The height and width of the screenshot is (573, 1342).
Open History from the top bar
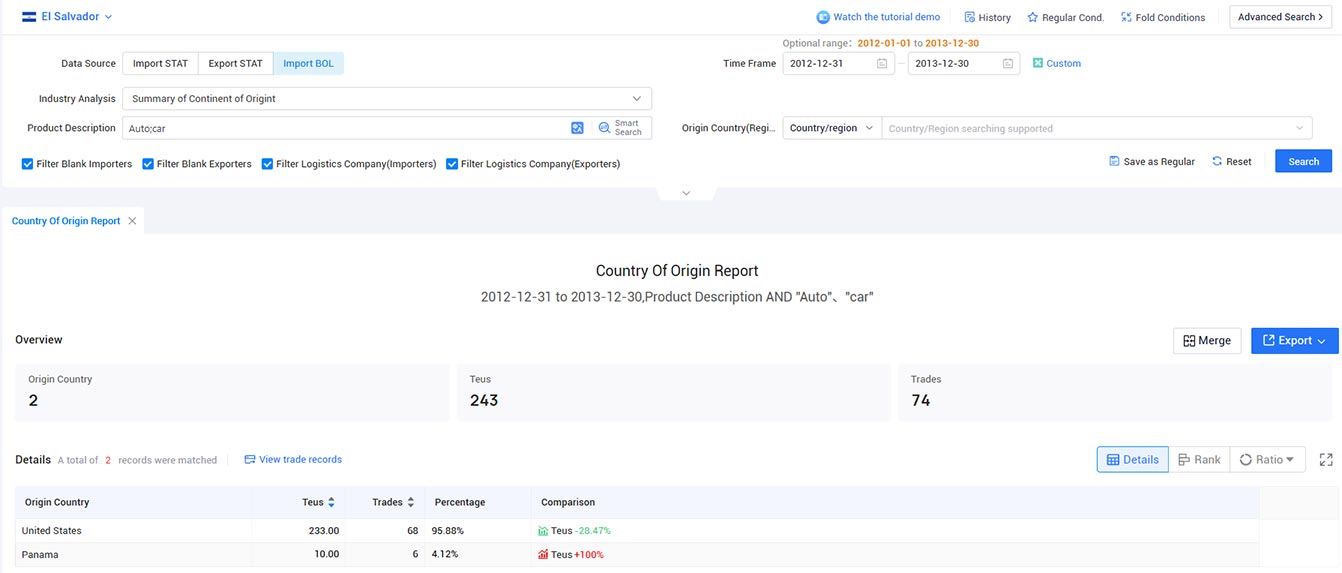pos(987,17)
